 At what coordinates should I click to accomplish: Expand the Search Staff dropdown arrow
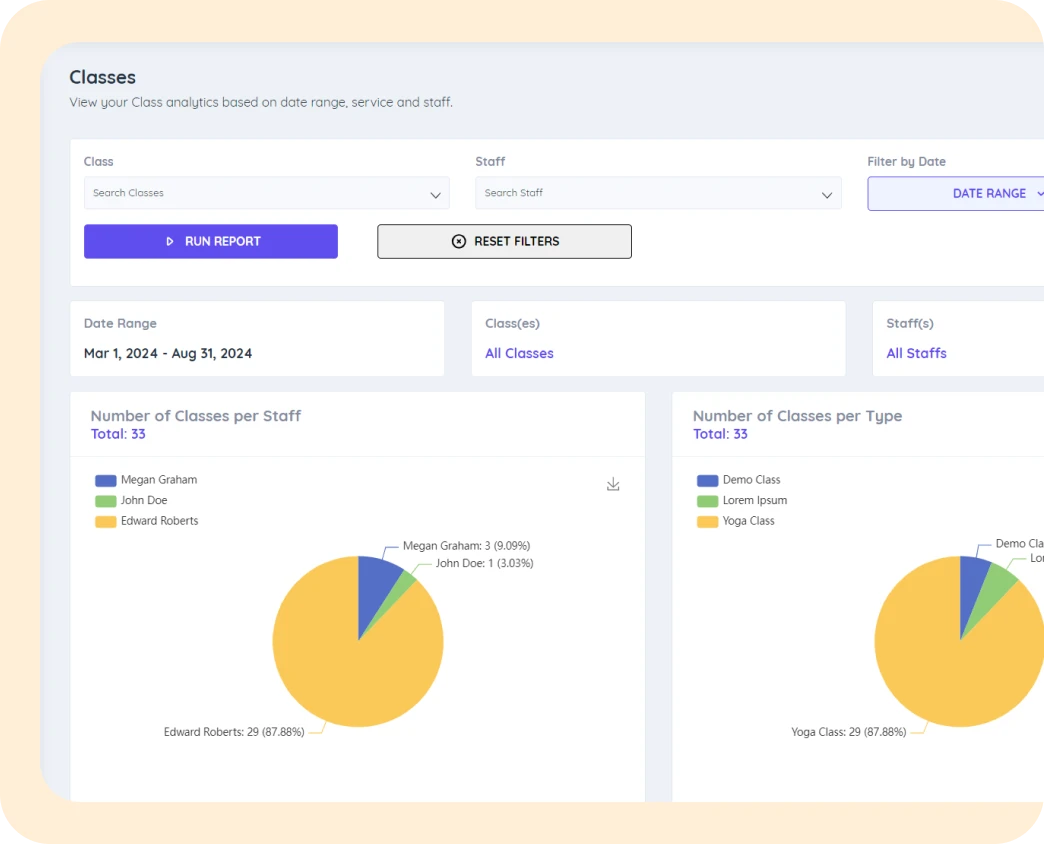click(827, 195)
